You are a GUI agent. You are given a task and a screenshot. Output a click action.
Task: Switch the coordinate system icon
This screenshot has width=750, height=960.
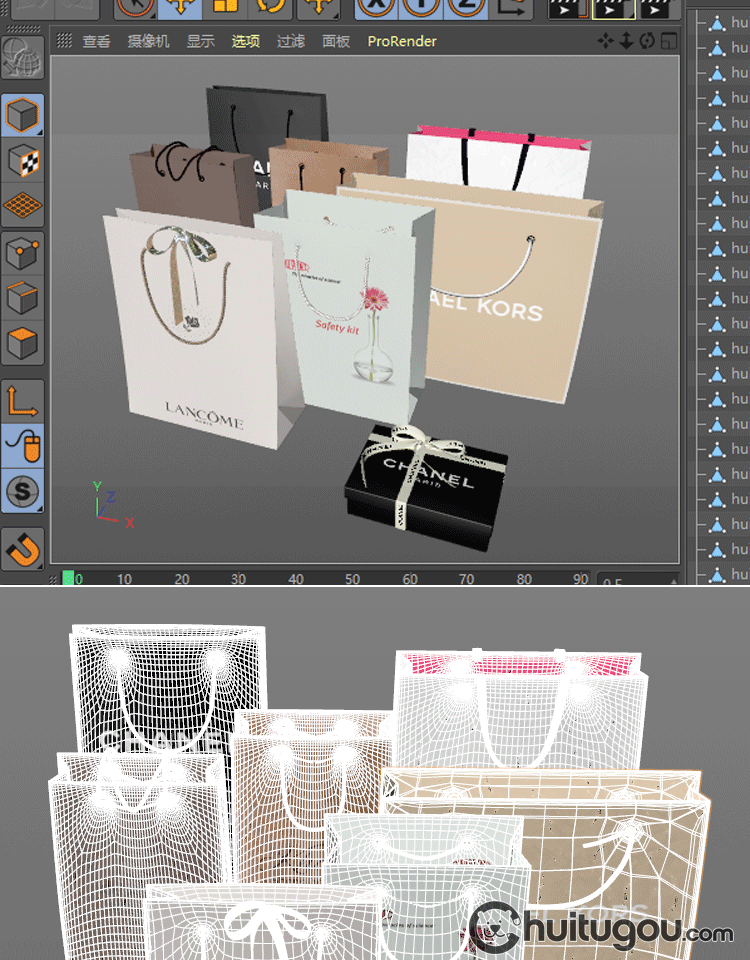(x=509, y=8)
